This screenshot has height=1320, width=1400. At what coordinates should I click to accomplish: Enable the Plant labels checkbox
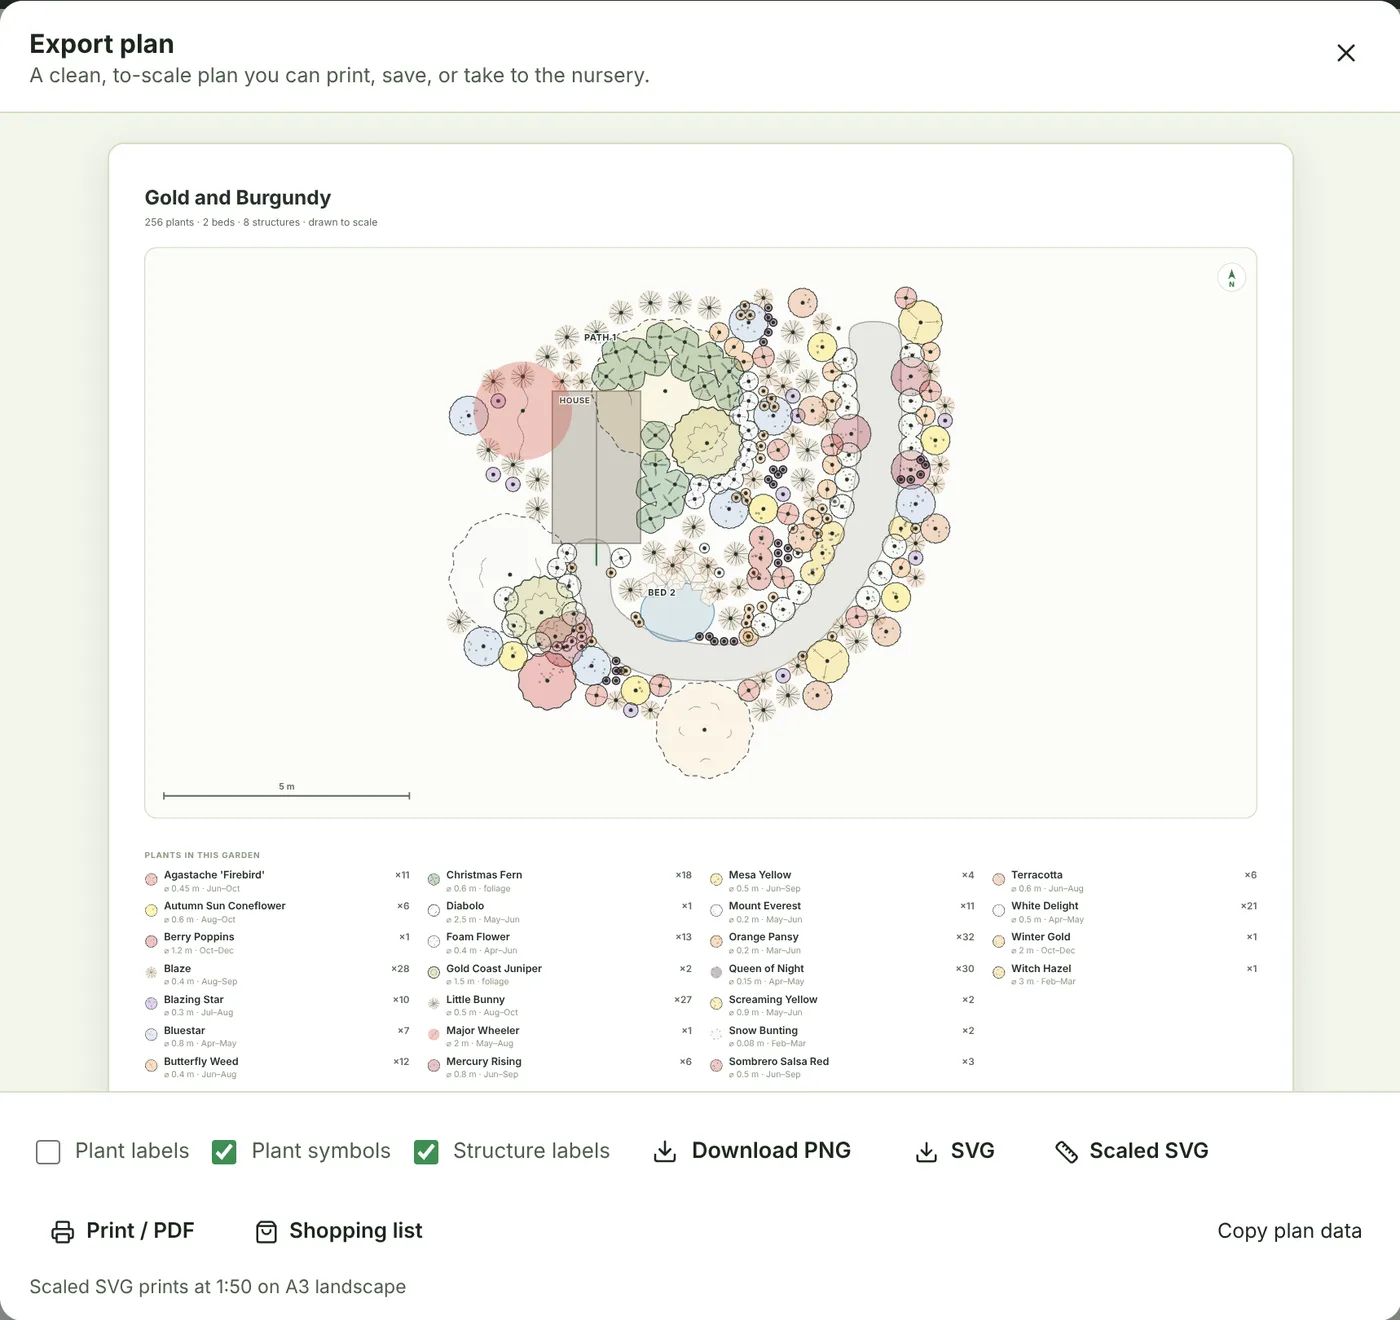[x=48, y=1152]
